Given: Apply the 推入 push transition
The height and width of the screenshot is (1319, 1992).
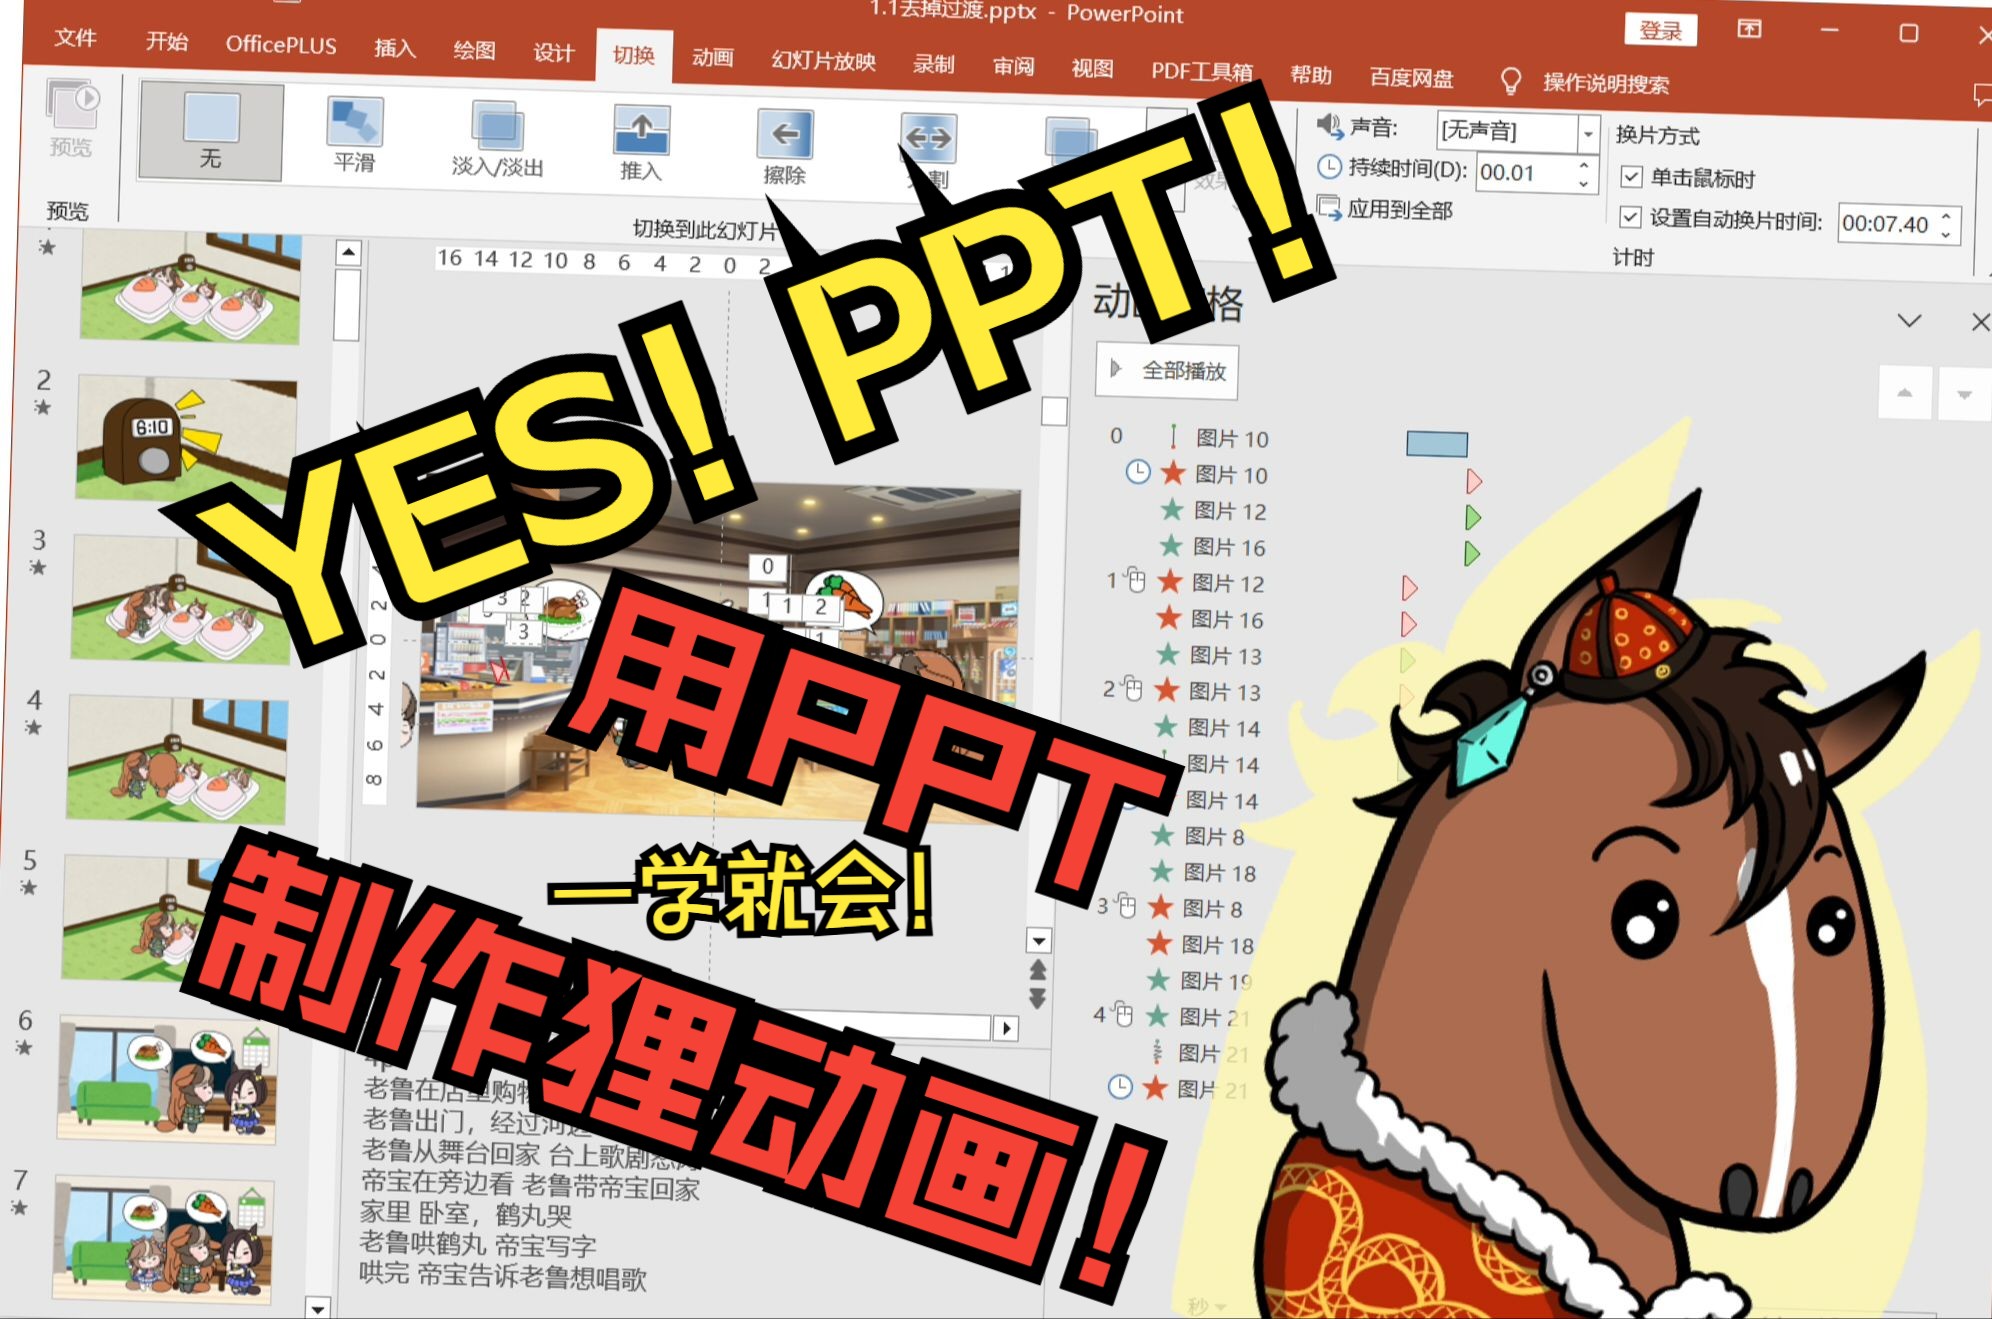Looking at the screenshot, I should 640,145.
